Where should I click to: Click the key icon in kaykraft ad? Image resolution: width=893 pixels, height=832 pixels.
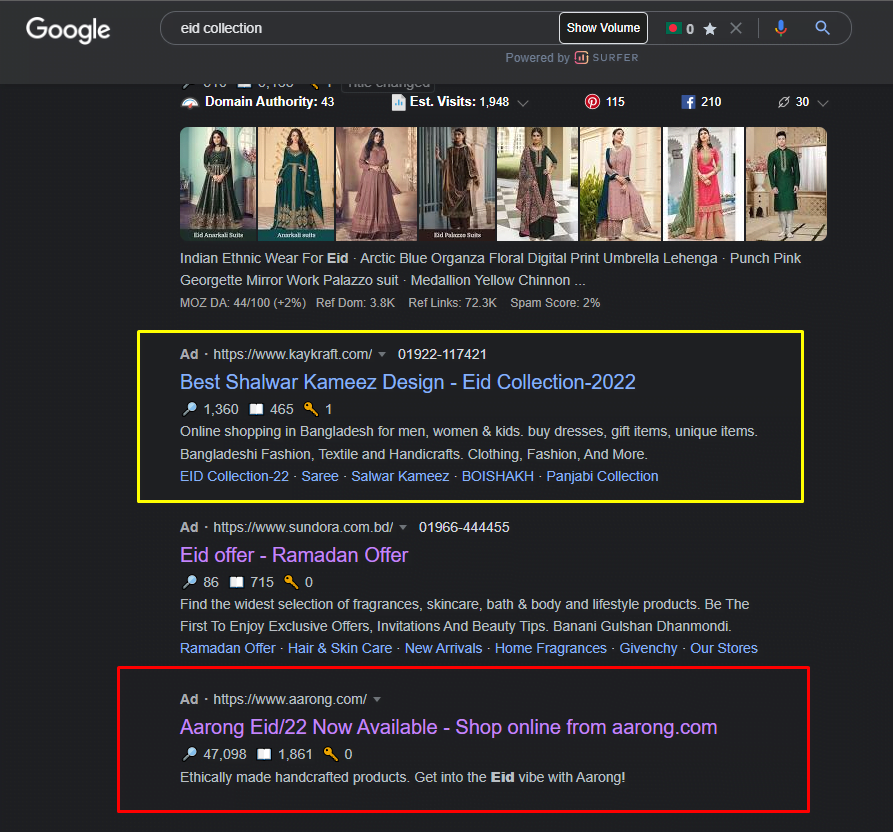311,409
